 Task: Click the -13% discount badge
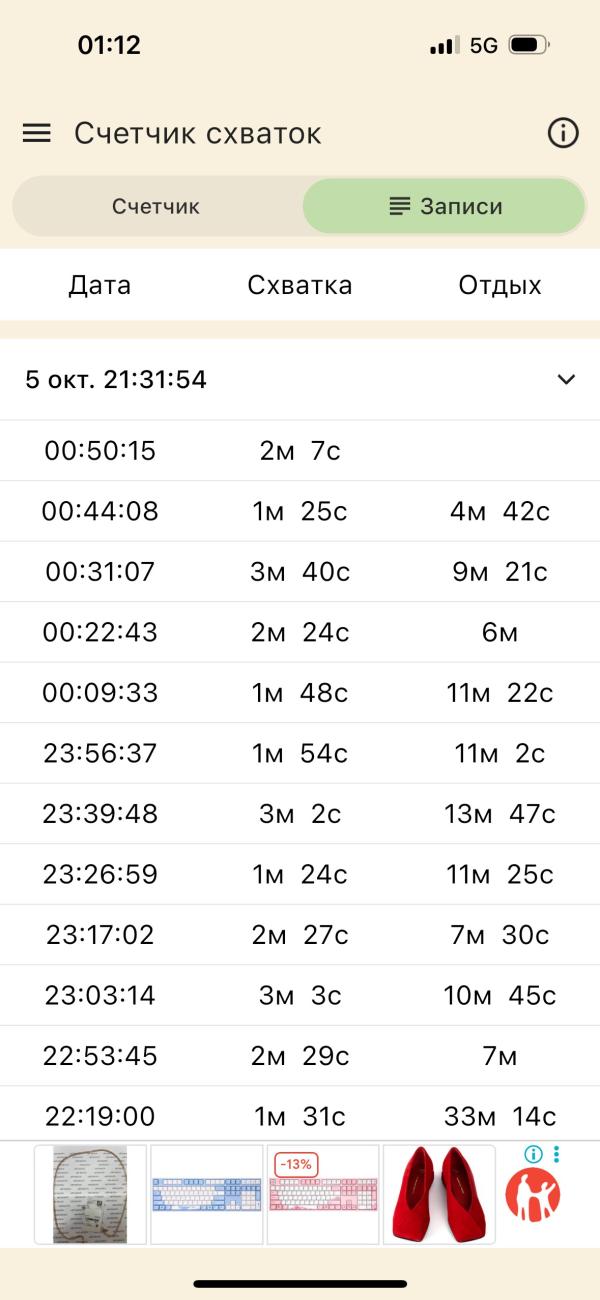click(x=296, y=1164)
